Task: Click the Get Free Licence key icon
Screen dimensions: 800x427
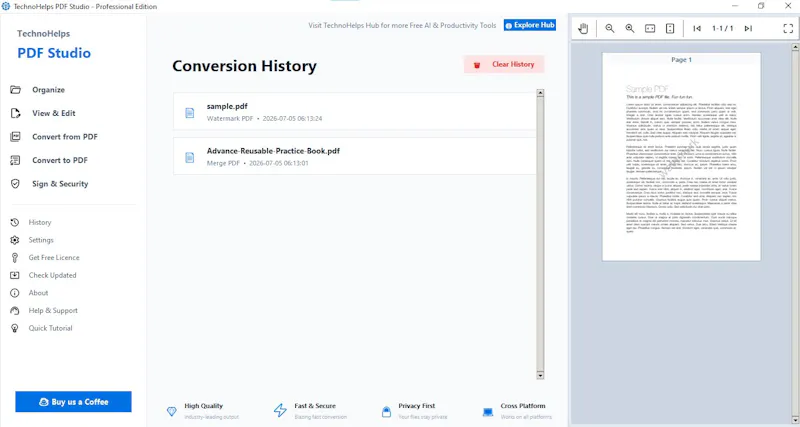Action: (x=15, y=258)
